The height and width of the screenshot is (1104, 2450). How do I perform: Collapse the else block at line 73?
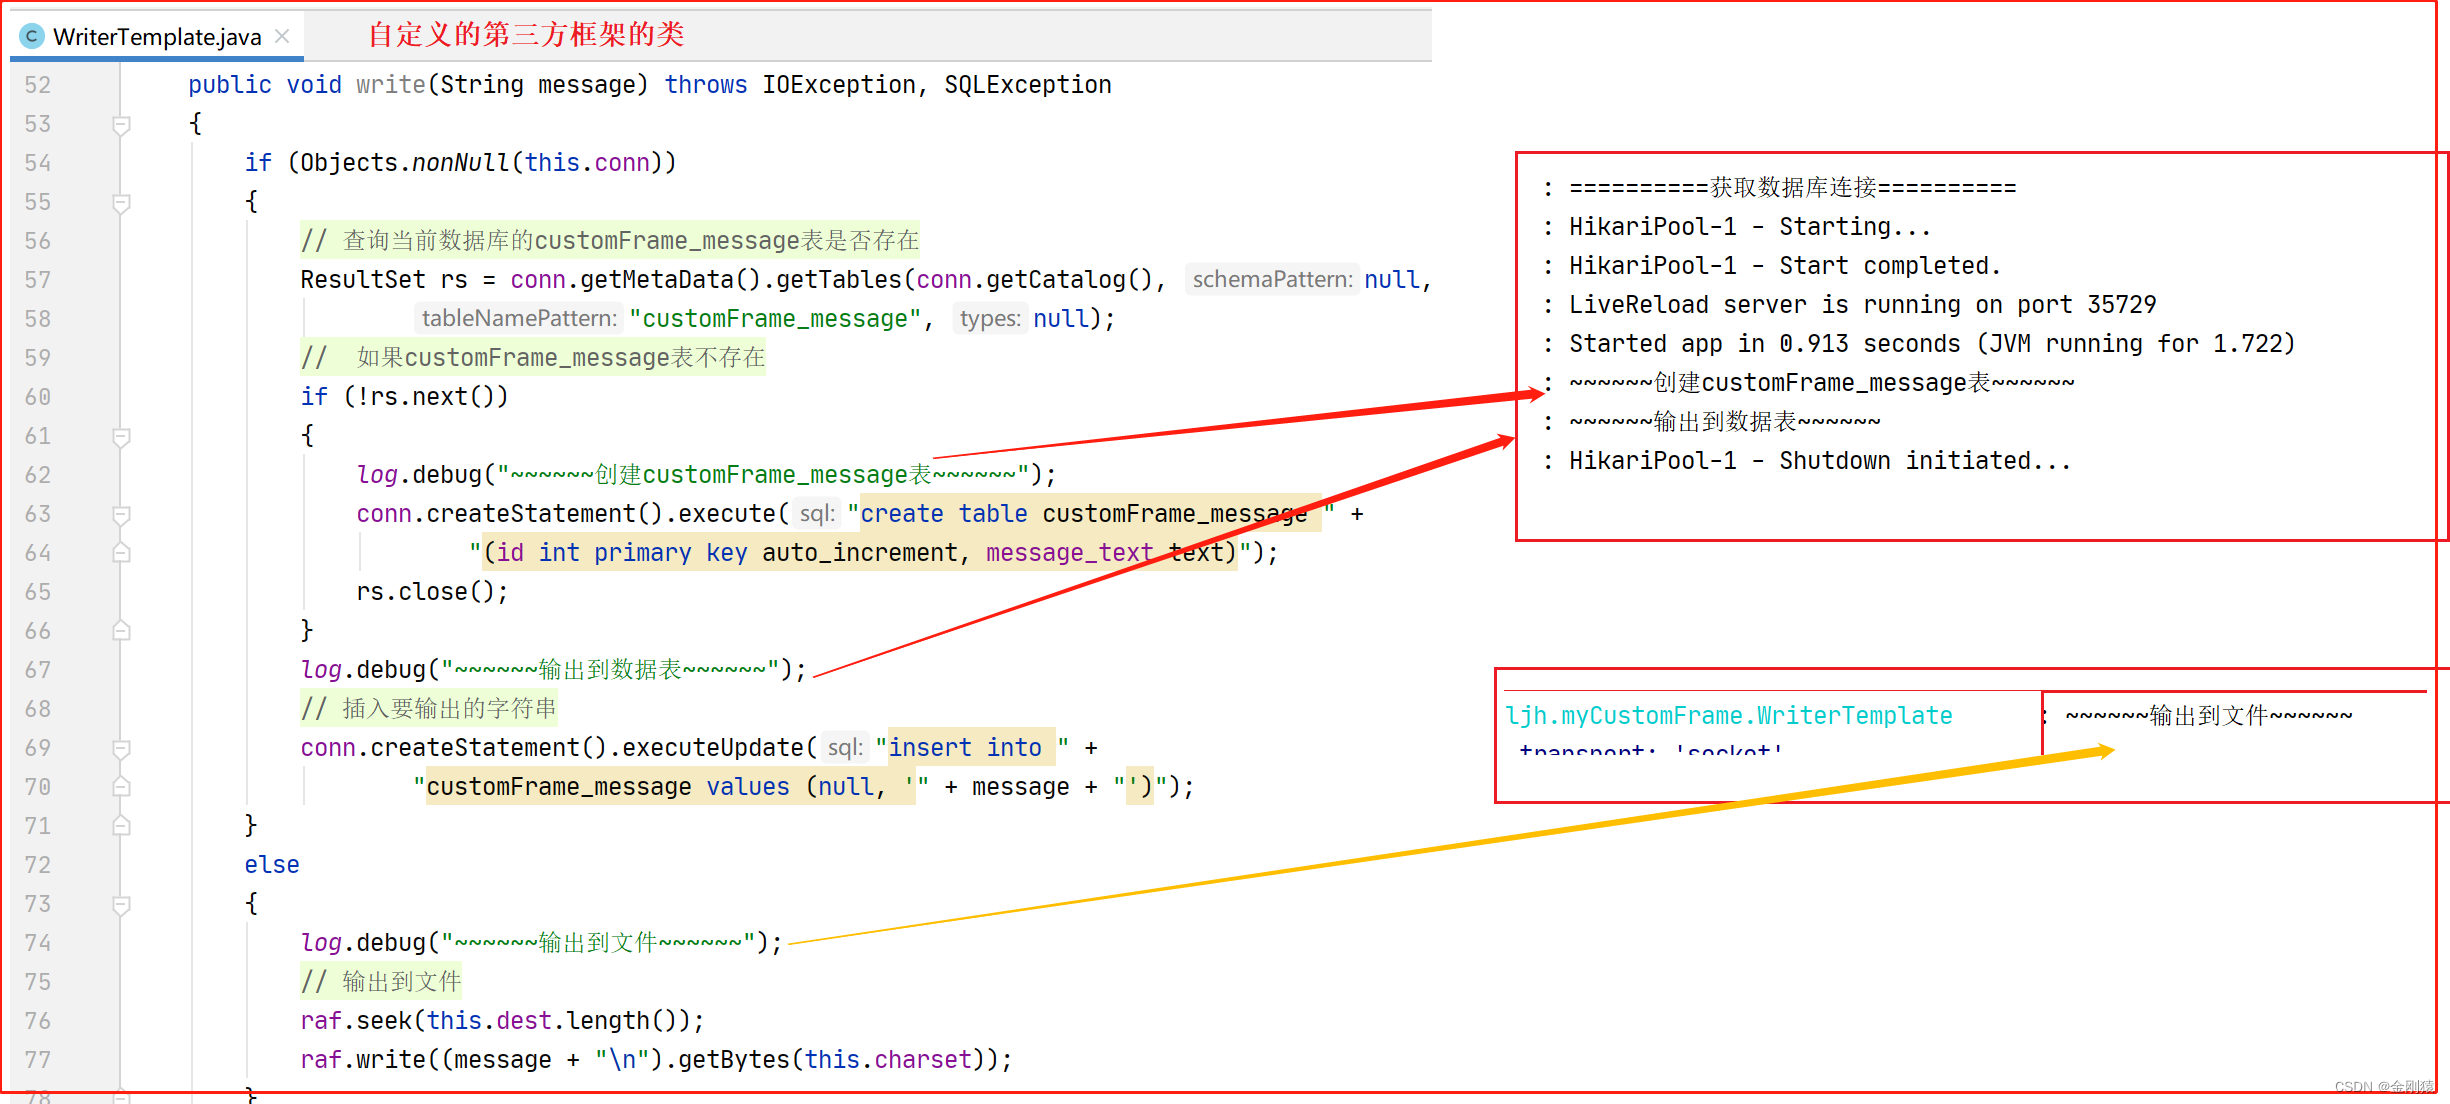pos(121,904)
